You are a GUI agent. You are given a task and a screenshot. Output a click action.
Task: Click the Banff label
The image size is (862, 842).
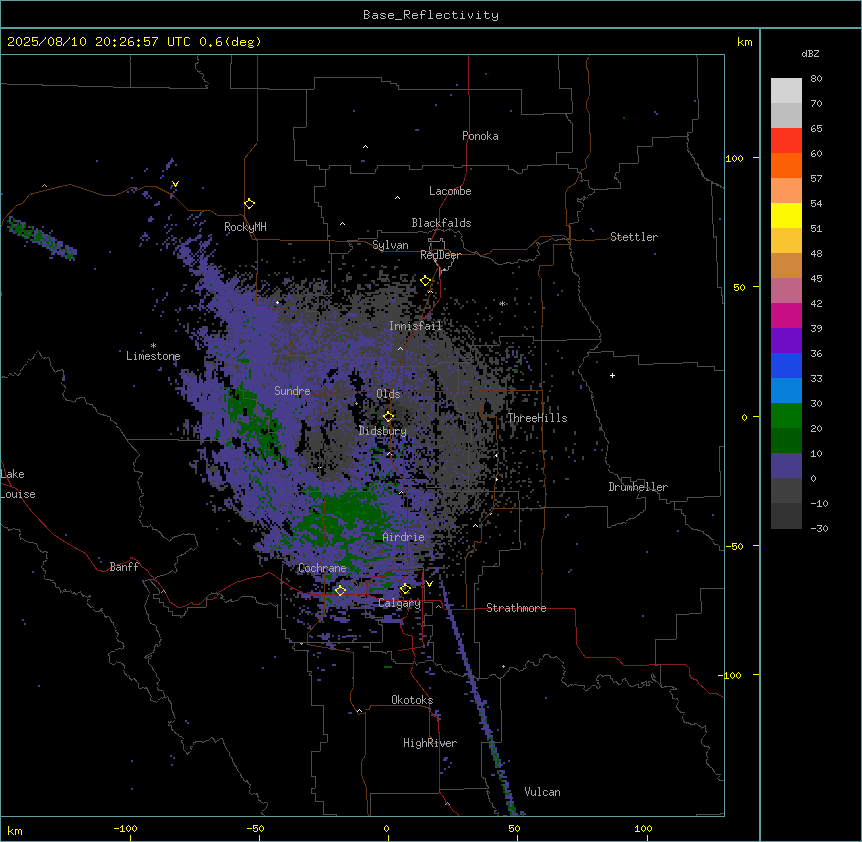124,567
